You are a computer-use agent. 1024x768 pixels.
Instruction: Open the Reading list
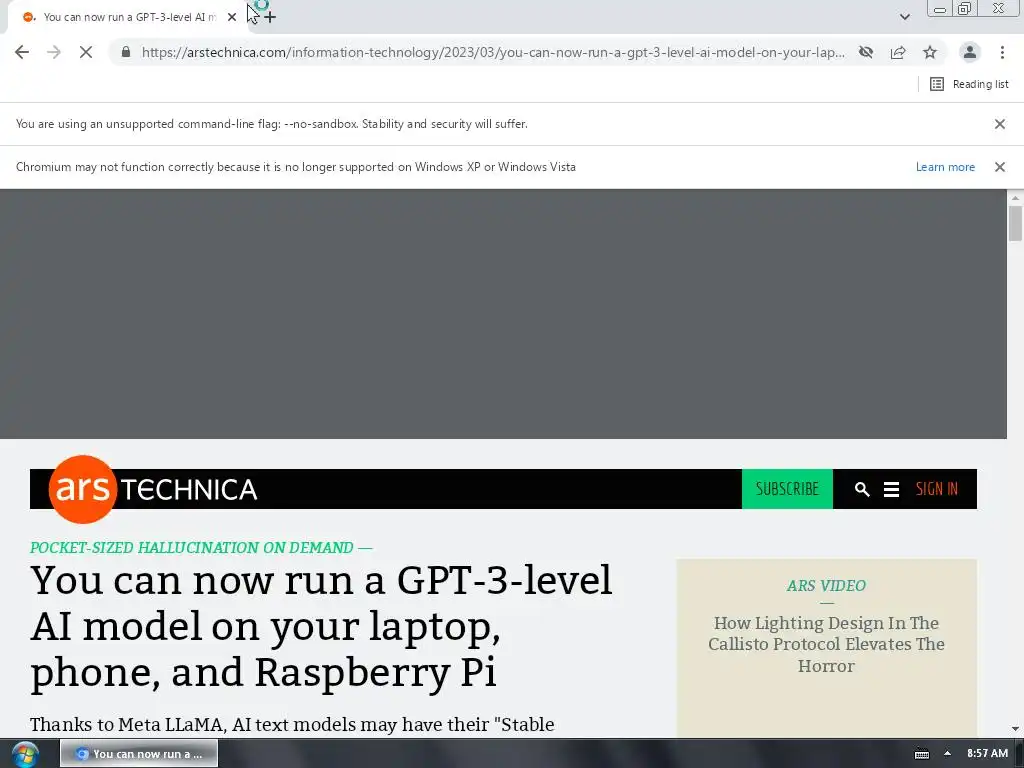pyautogui.click(x=969, y=84)
